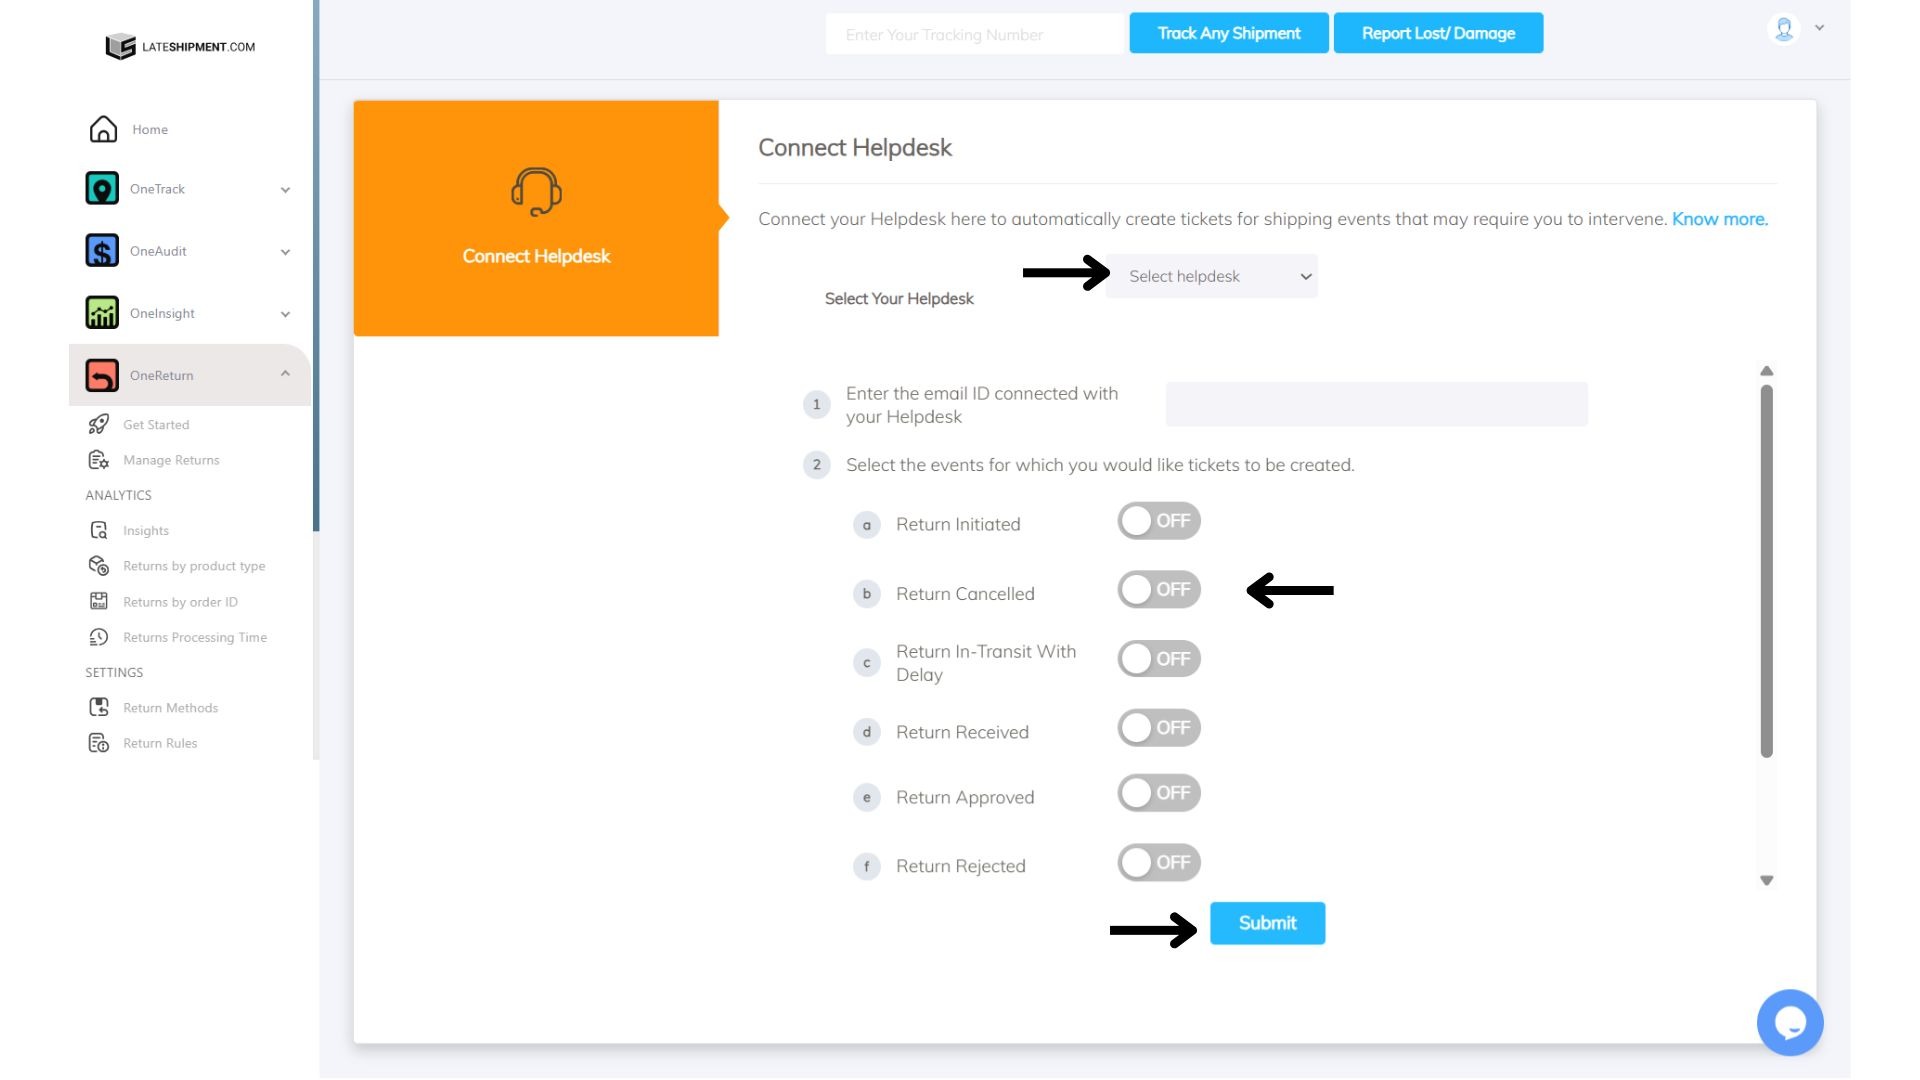Viewport: 1920px width, 1080px height.
Task: Click the OneAudit dollar sign icon
Action: 102,251
